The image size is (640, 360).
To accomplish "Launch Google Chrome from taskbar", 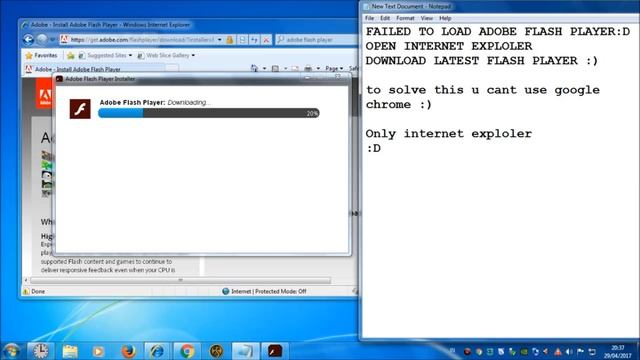I will coord(187,351).
